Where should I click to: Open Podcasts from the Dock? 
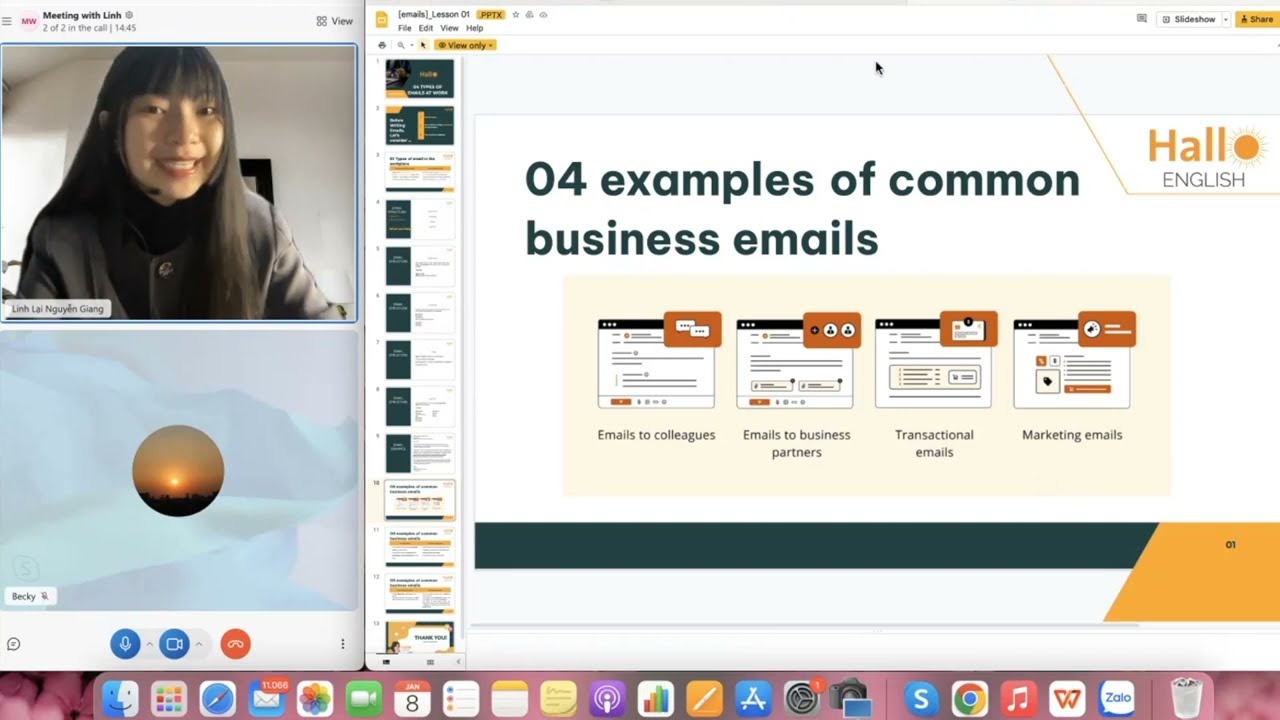[607, 699]
